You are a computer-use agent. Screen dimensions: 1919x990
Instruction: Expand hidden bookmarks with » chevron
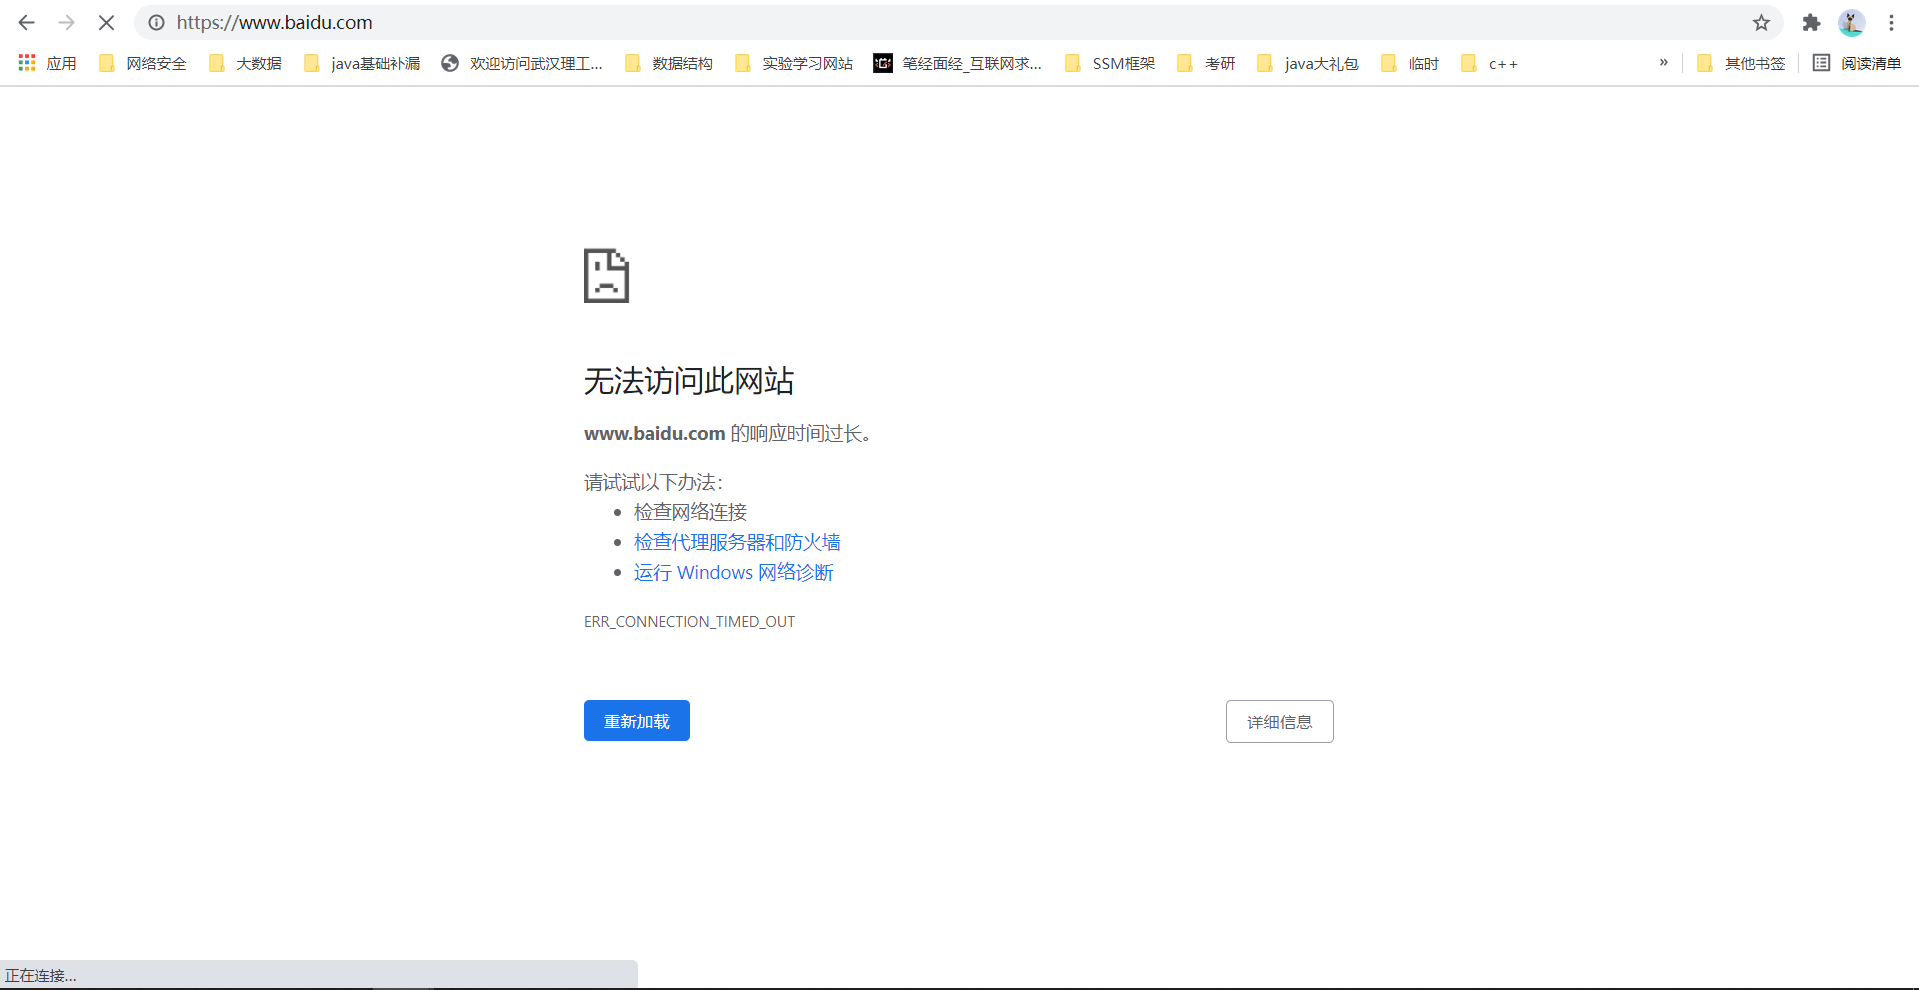point(1664,62)
